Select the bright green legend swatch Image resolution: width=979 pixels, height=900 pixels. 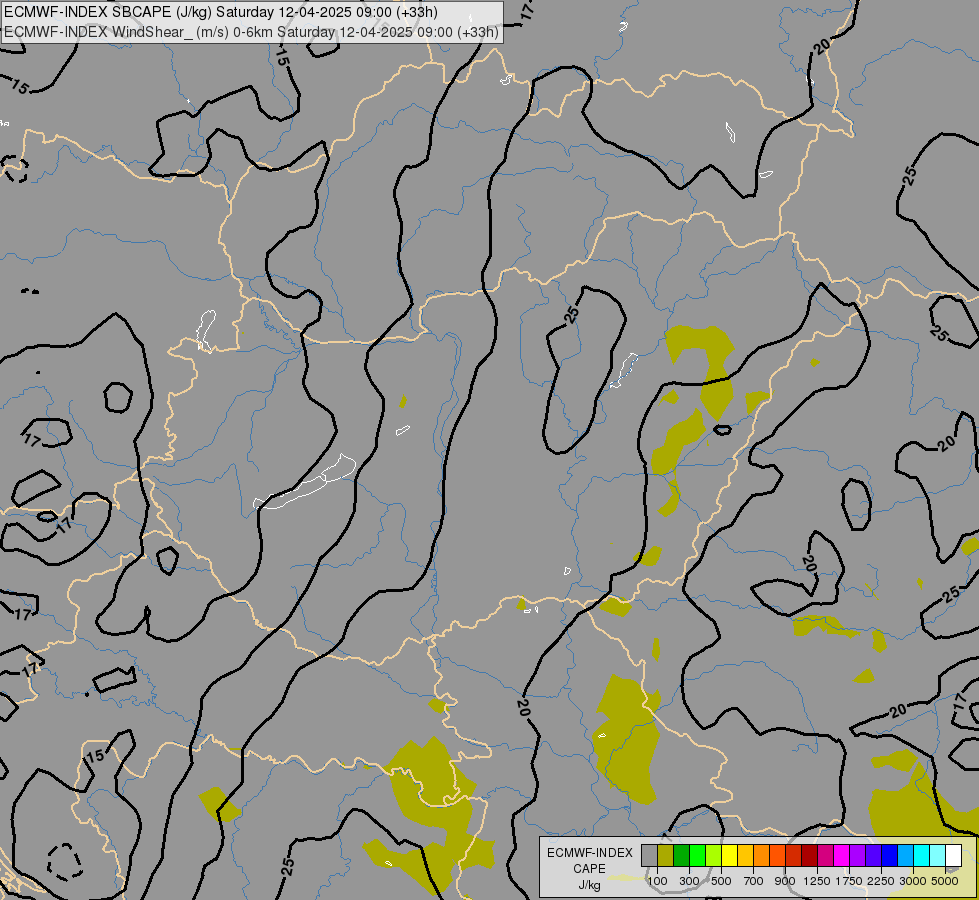pyautogui.click(x=697, y=856)
